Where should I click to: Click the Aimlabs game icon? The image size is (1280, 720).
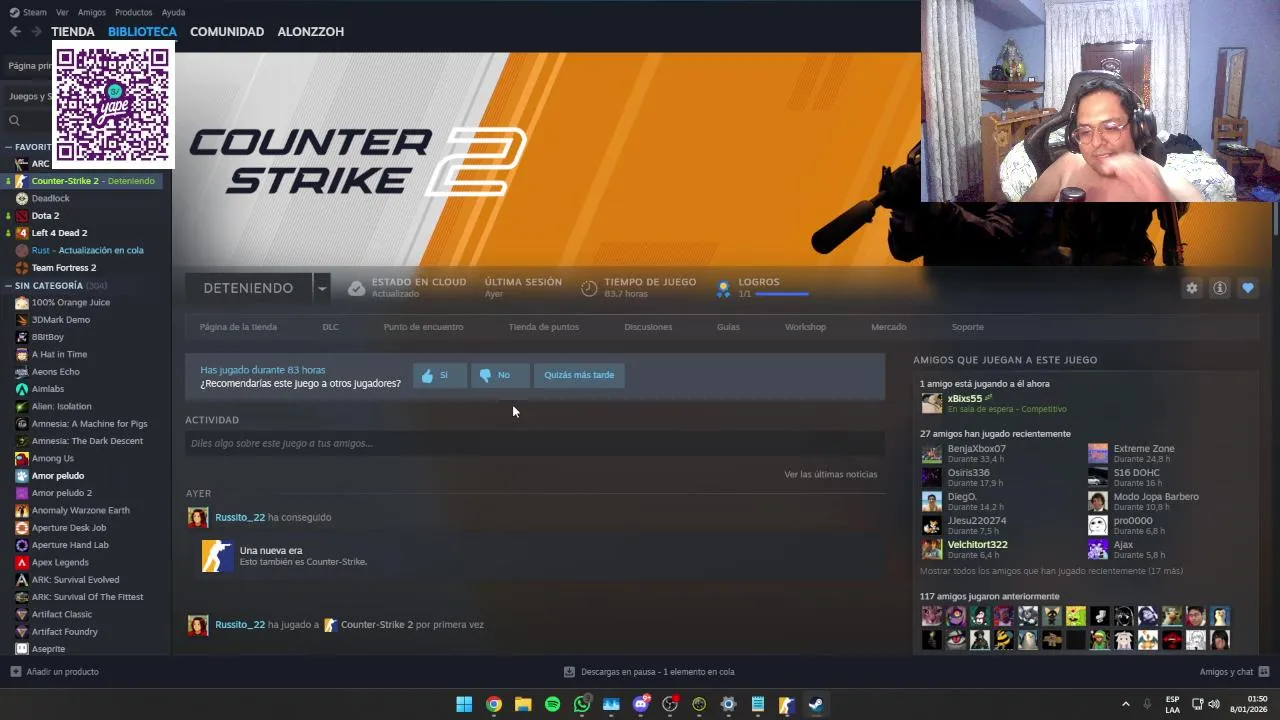[22, 389]
